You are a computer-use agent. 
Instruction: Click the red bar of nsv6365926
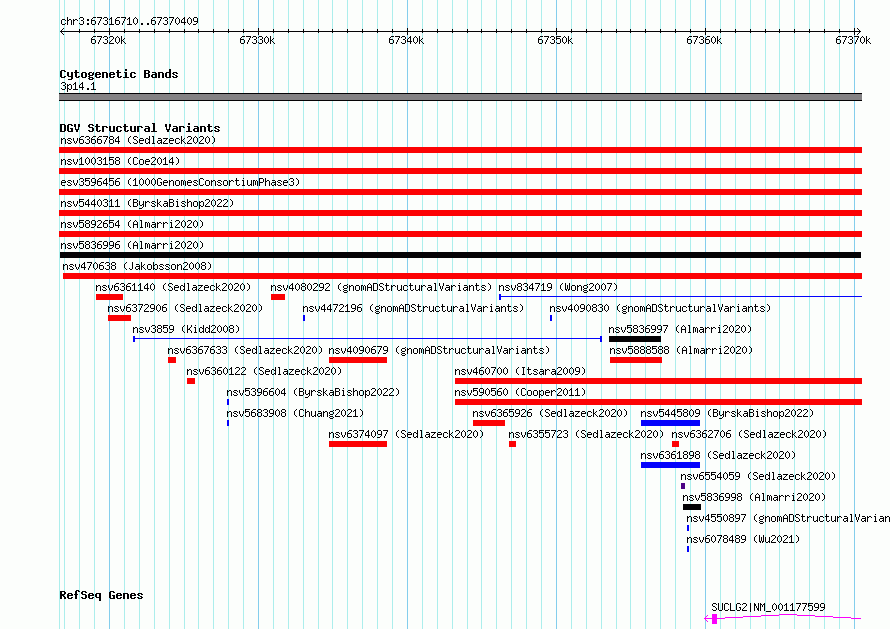(489, 423)
